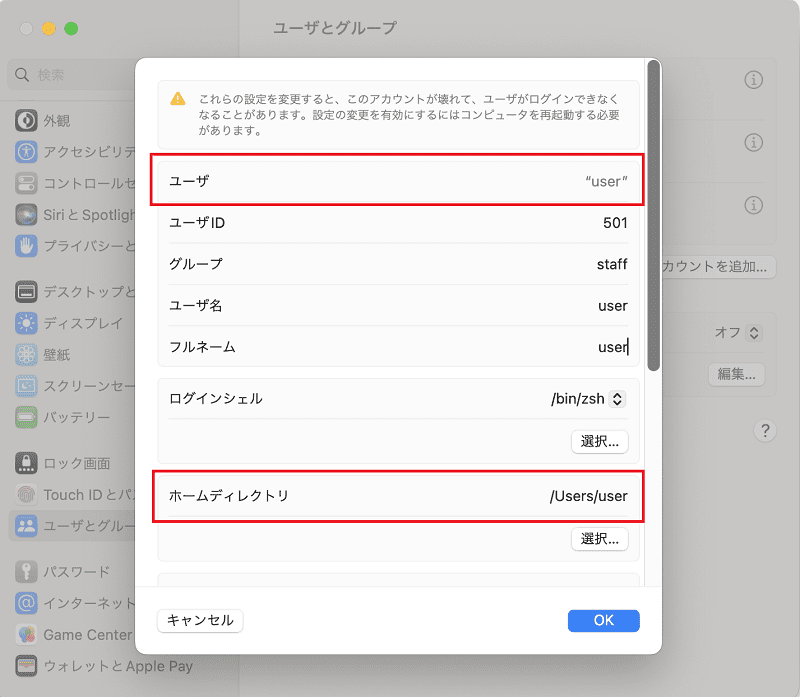Screen dimensions: 800x697
Task: Click the ユーザとグループ window title
Action: point(335,28)
